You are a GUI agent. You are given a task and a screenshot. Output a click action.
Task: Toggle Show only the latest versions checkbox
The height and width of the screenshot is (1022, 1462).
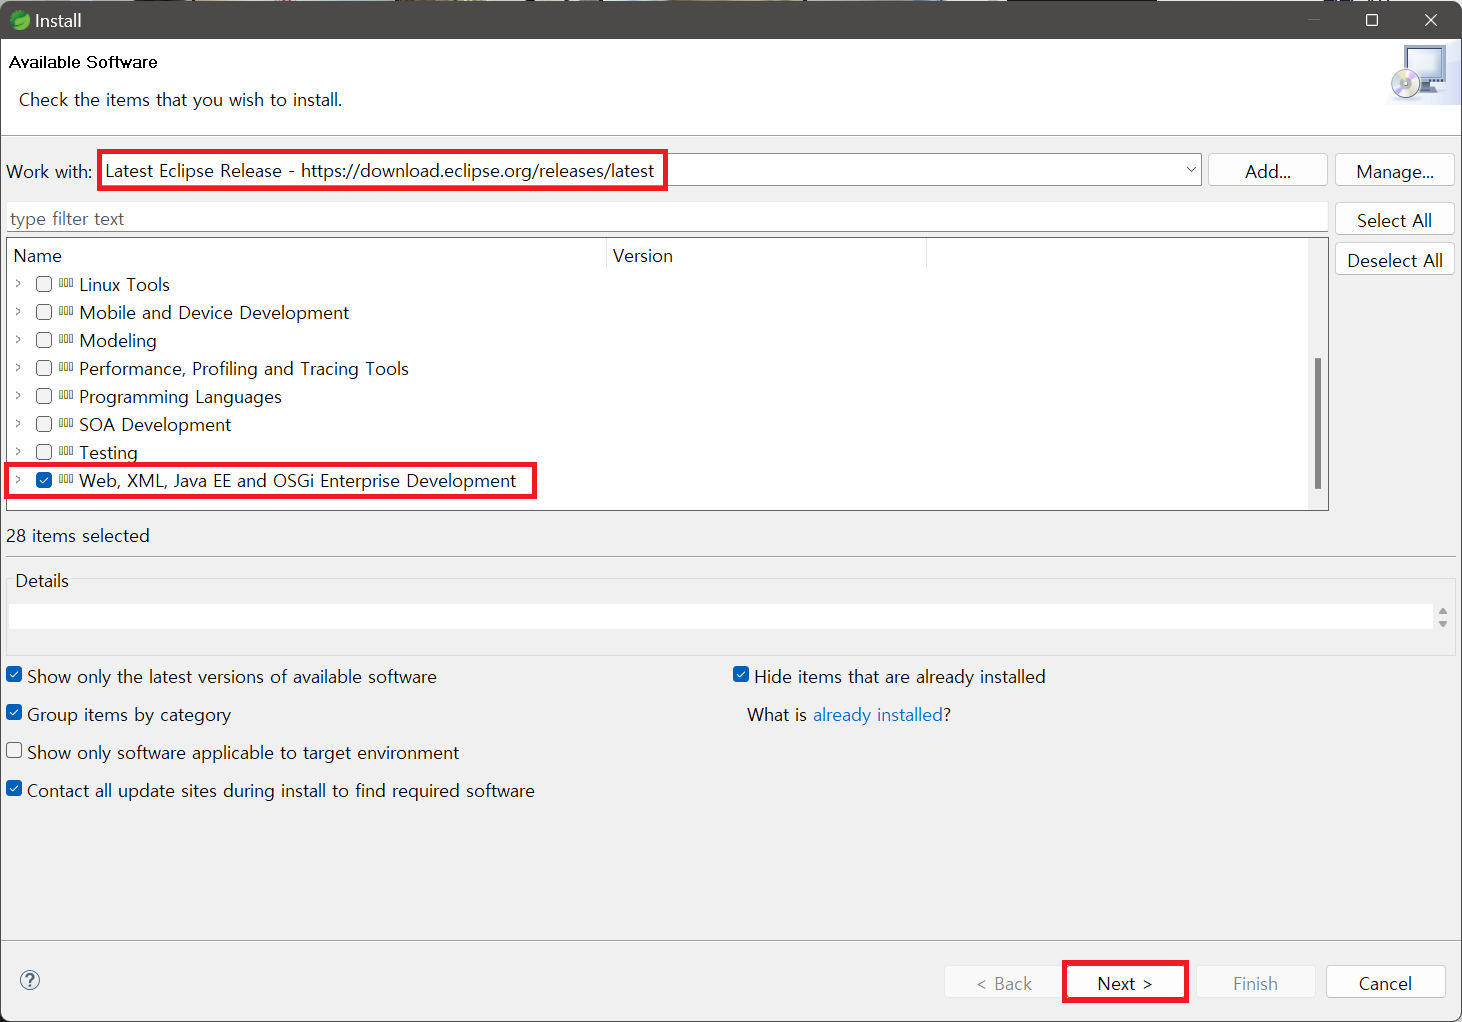click(x=14, y=675)
